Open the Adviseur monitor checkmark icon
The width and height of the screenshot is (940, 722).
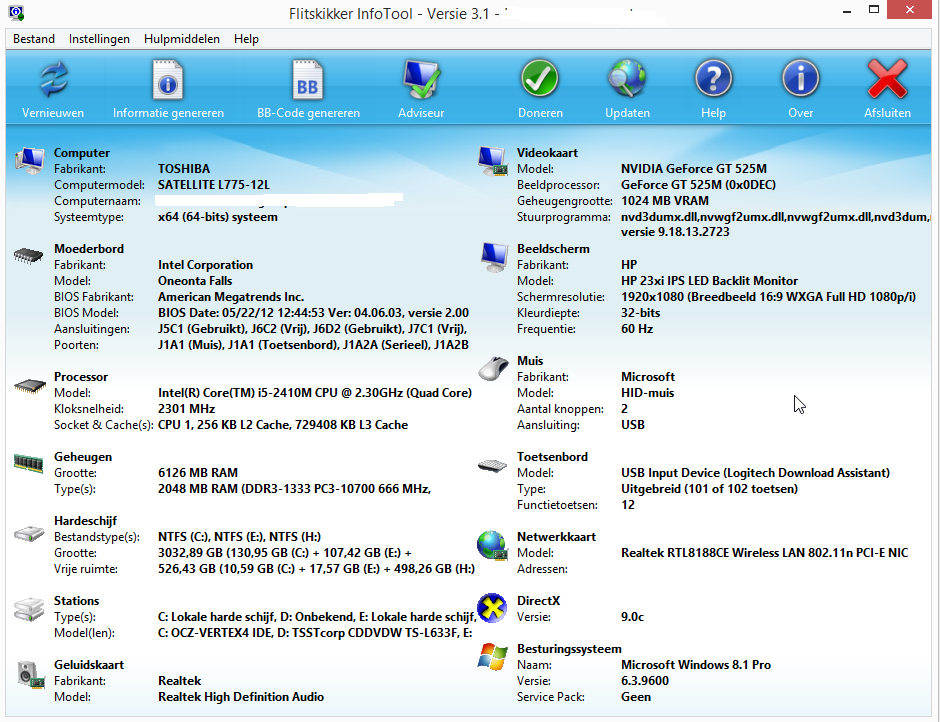pyautogui.click(x=421, y=79)
